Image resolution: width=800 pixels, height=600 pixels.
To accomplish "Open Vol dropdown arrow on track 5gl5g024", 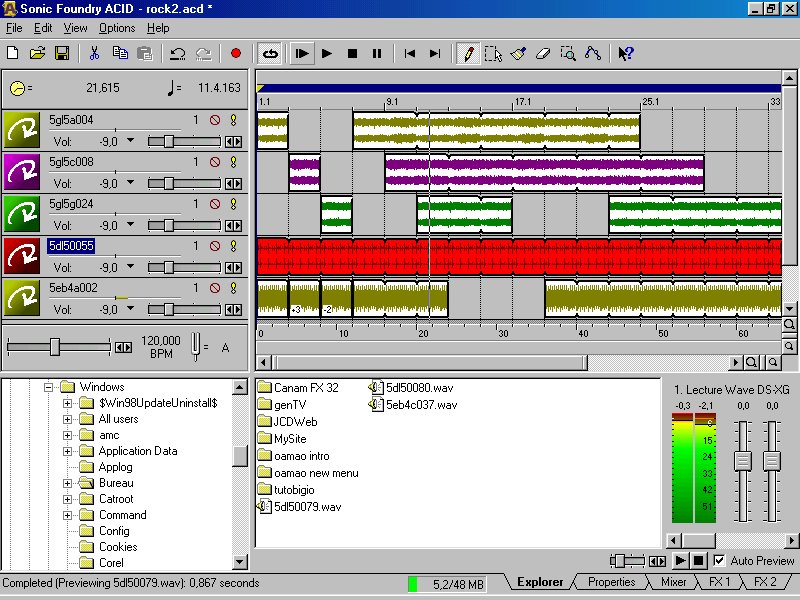I will 130,225.
